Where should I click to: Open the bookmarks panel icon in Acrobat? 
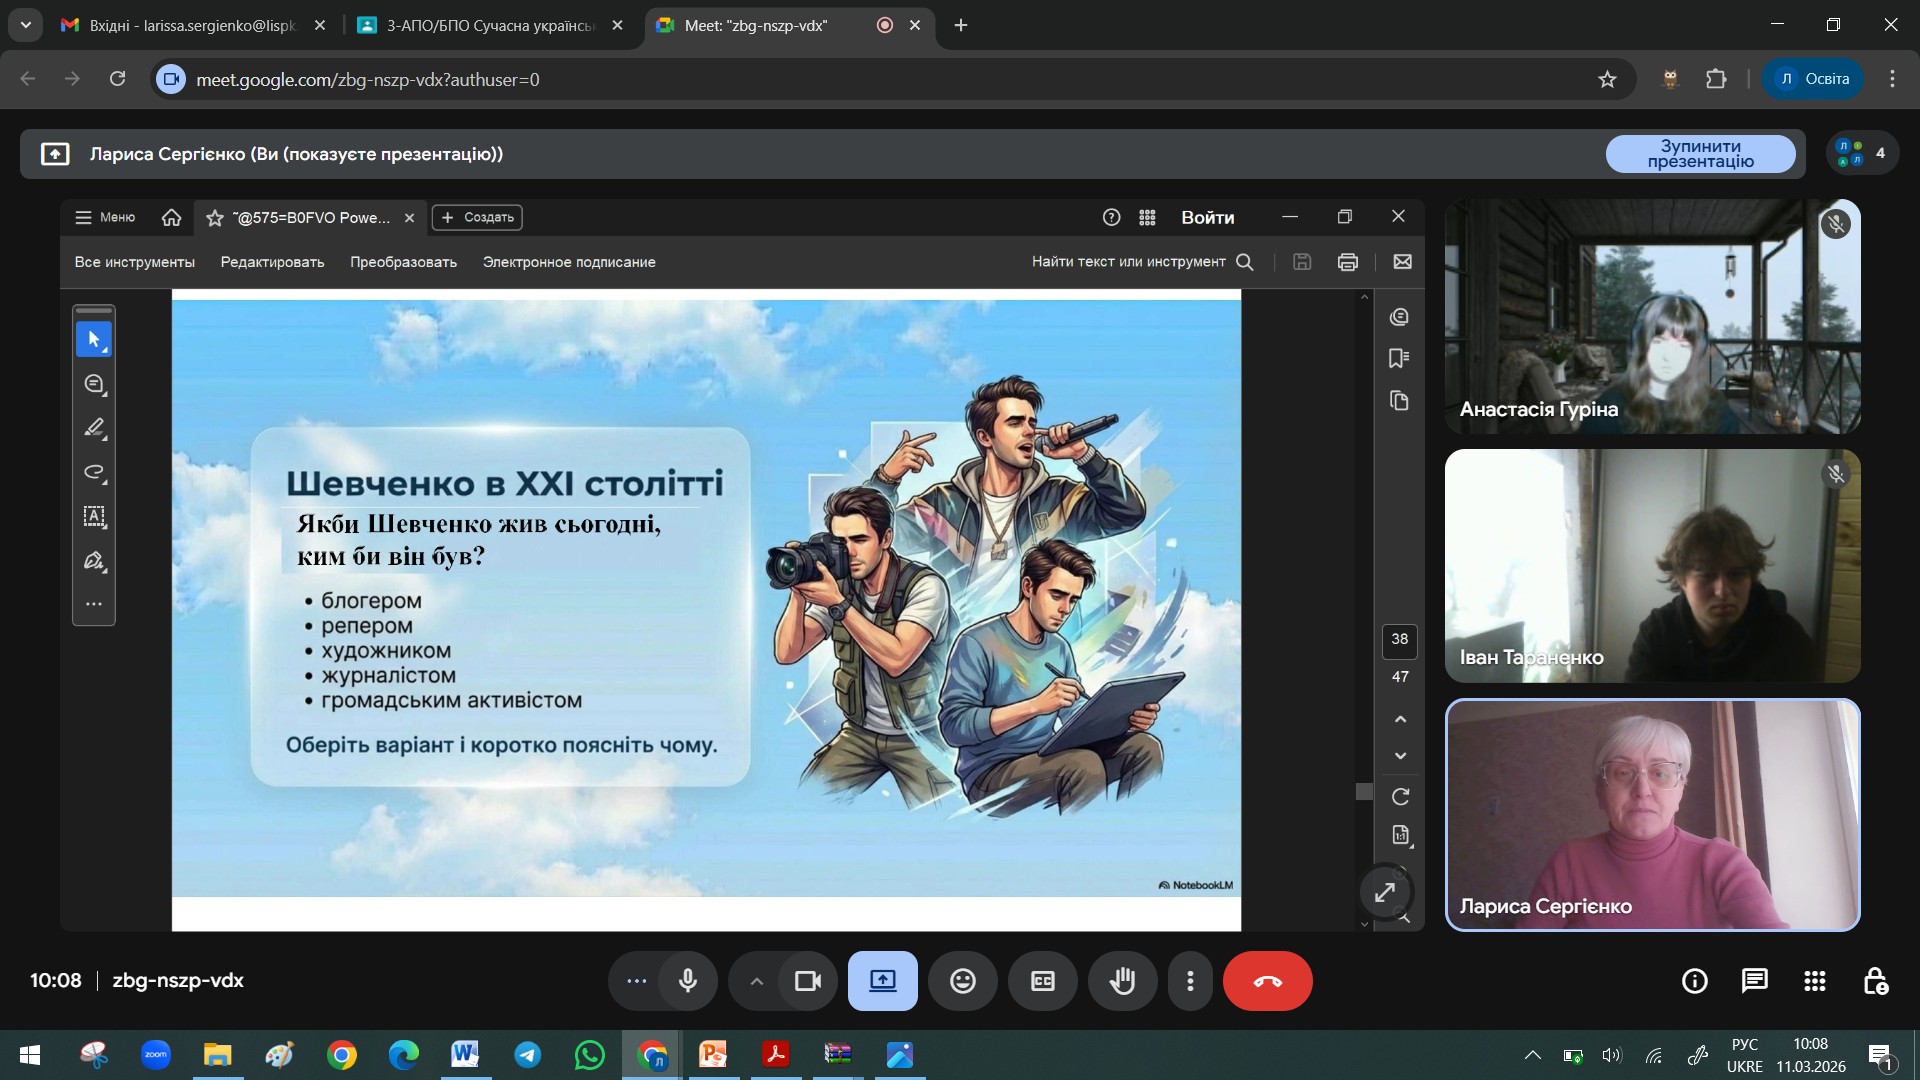(1399, 358)
